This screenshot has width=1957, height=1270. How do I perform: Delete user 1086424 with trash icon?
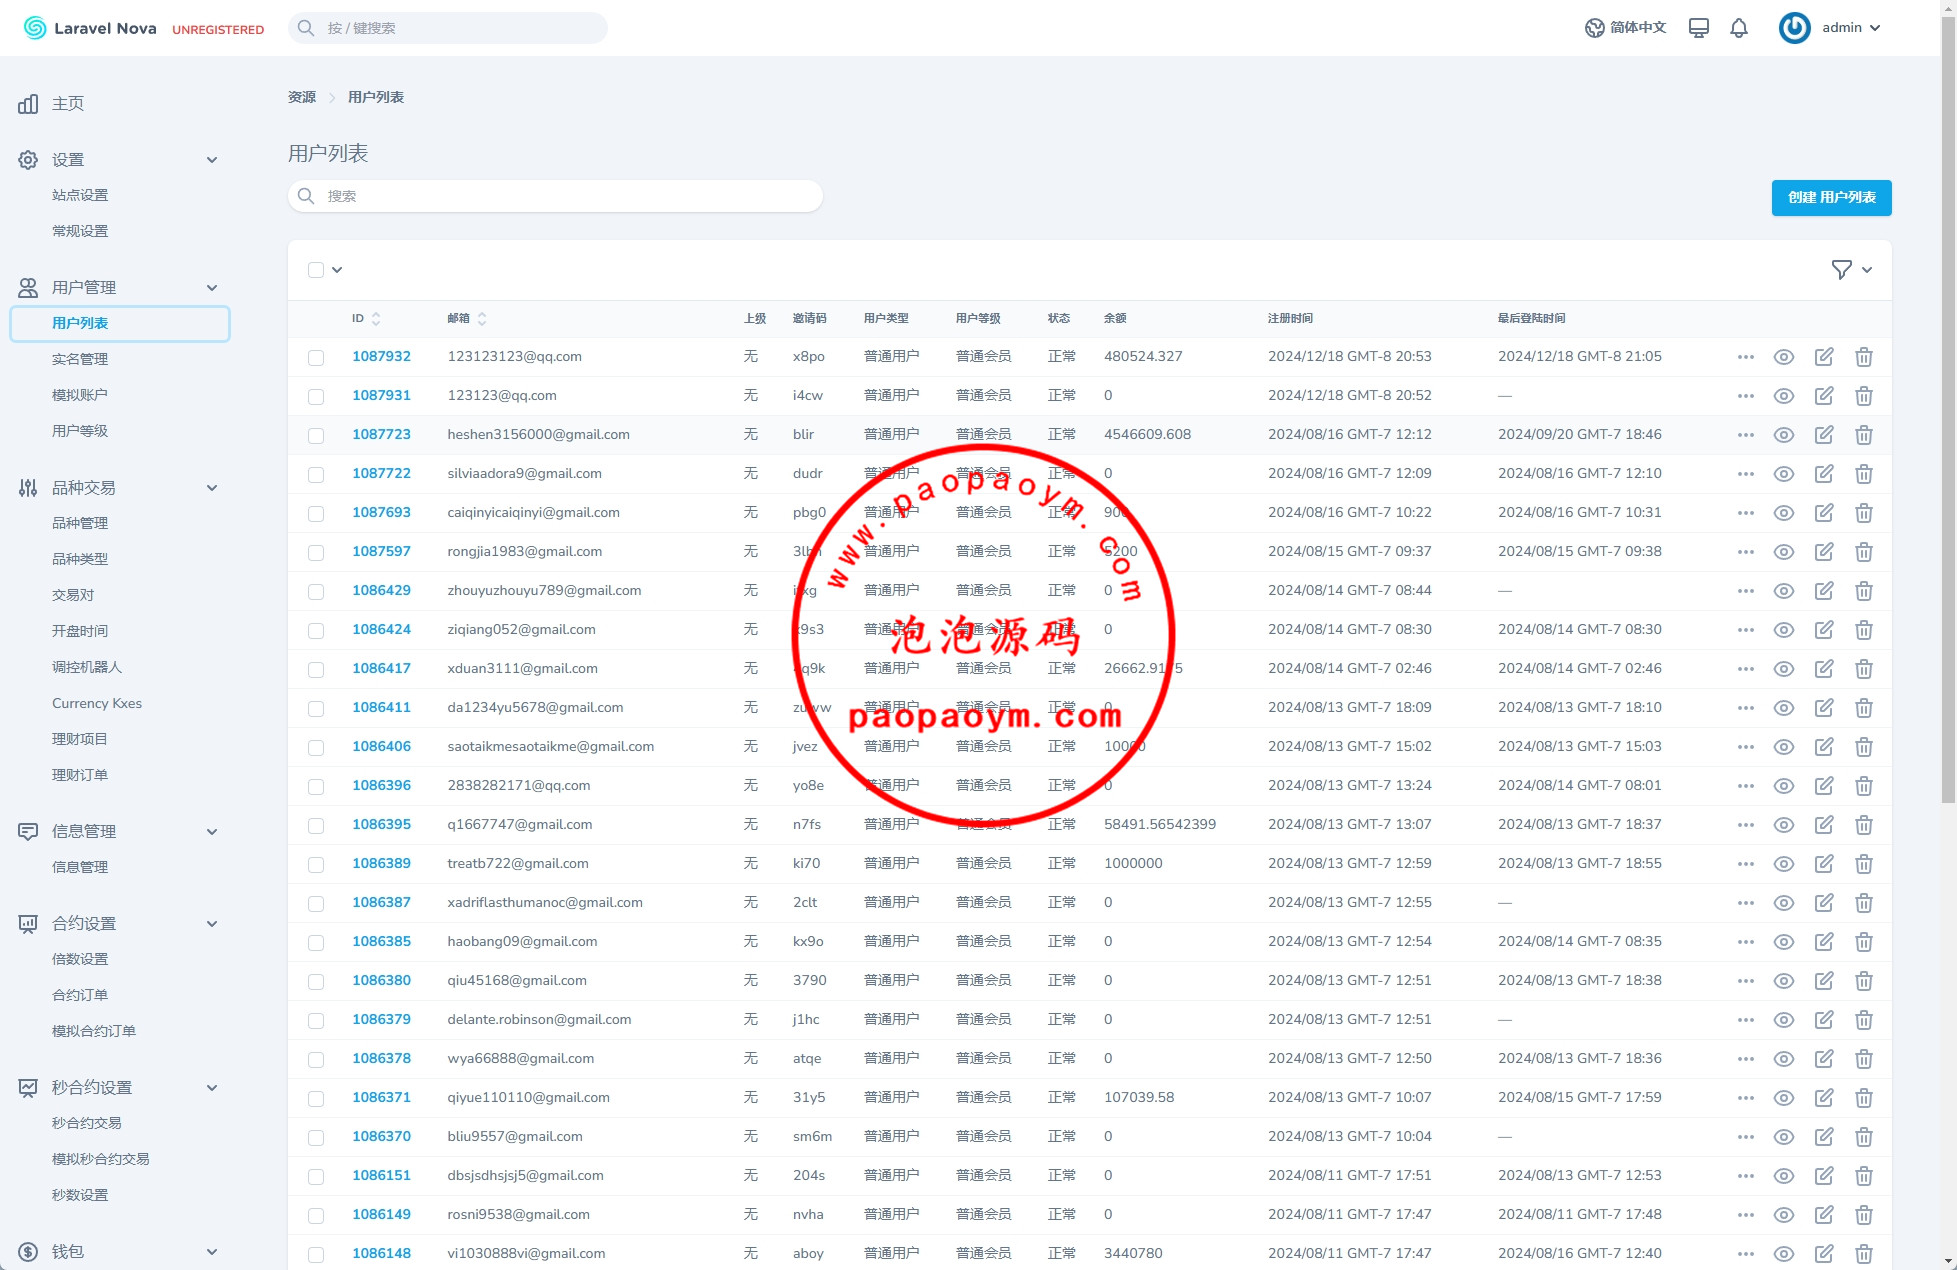(1864, 630)
